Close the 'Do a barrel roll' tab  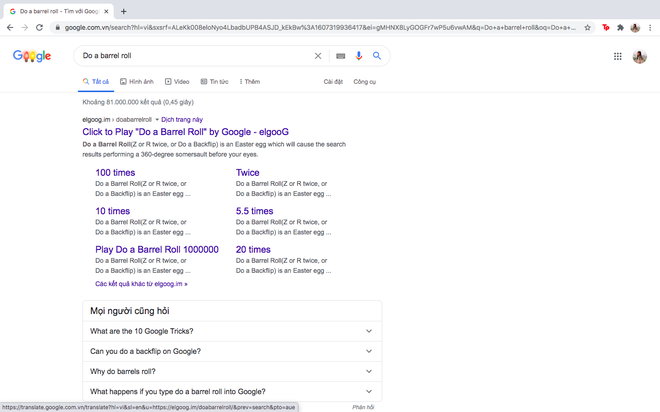tap(106, 11)
